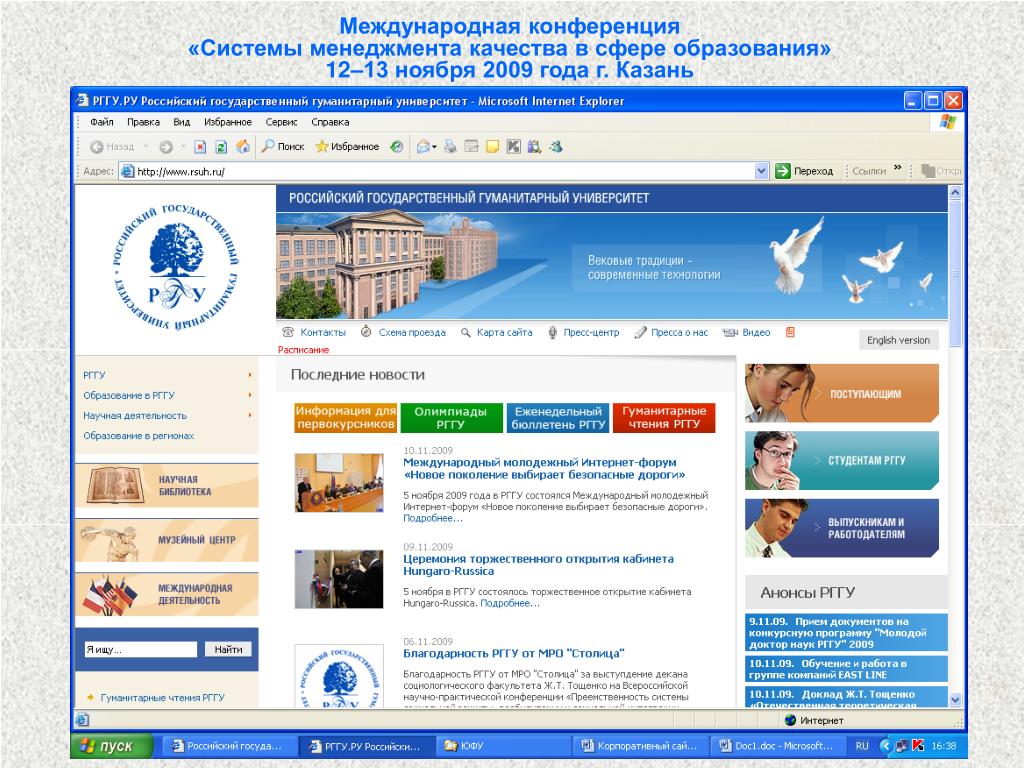This screenshot has width=1024, height=768.
Task: Open Молодой доктор наук announcement
Action: tap(846, 633)
